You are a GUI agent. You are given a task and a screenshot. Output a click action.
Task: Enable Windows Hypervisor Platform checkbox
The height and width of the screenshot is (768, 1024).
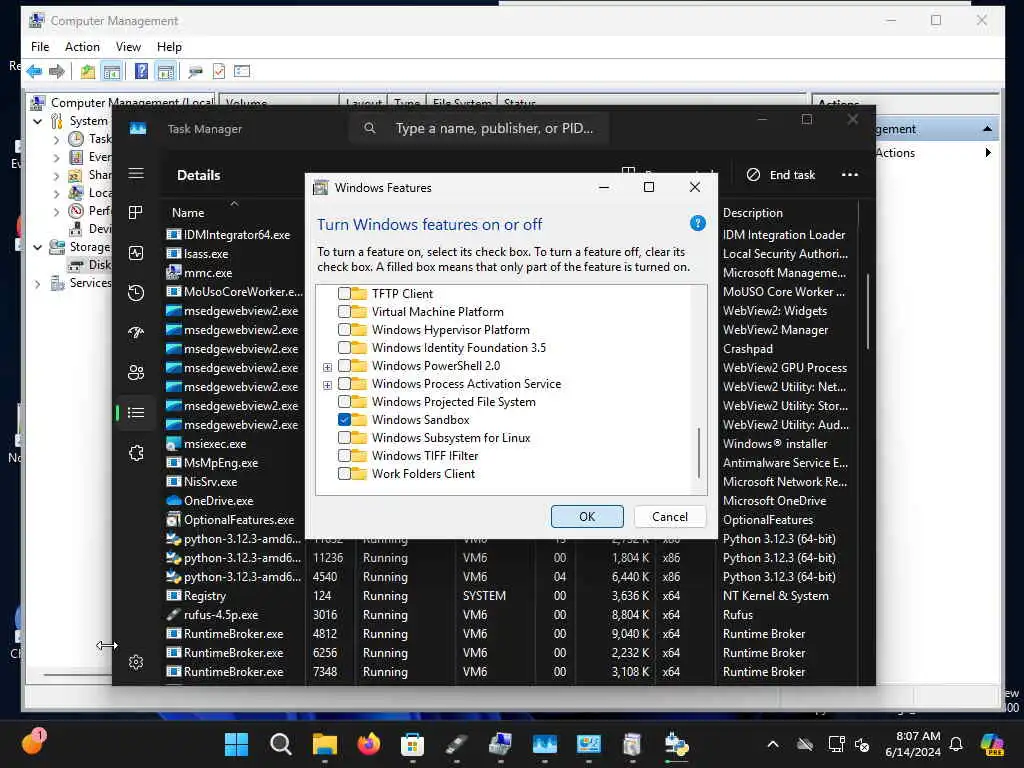coord(344,330)
